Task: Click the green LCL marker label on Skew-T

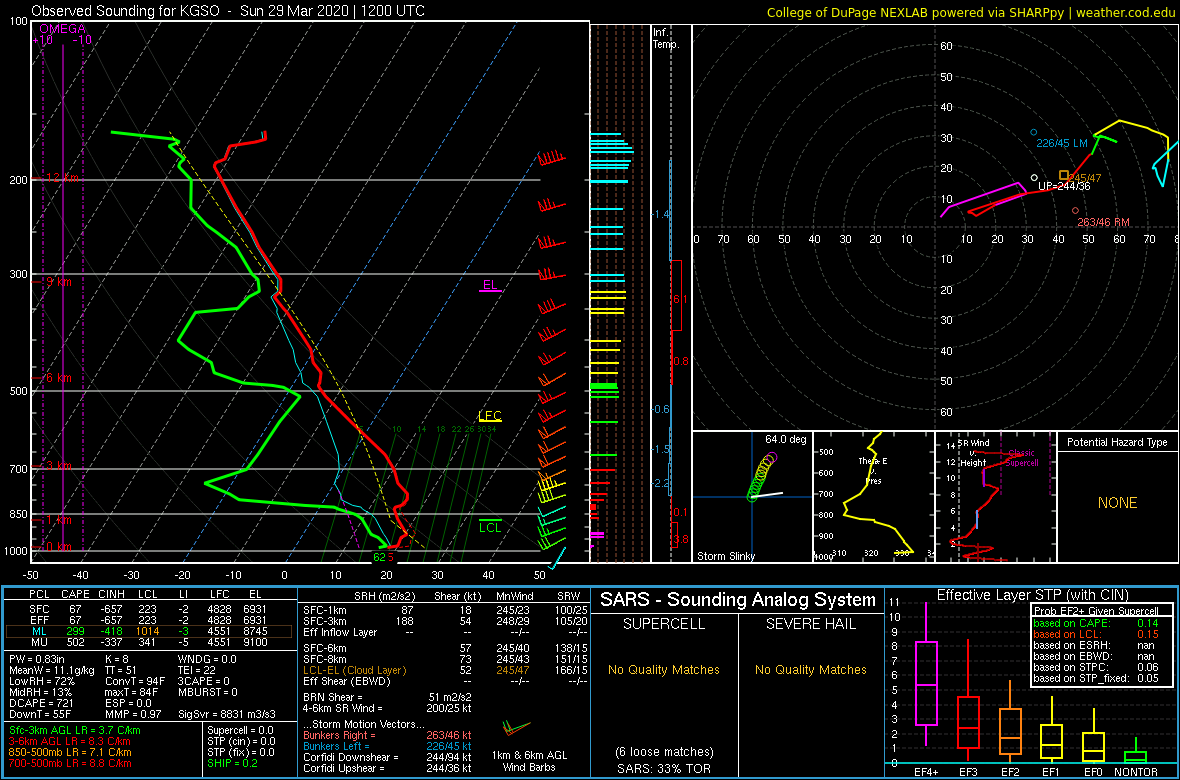Action: [490, 528]
